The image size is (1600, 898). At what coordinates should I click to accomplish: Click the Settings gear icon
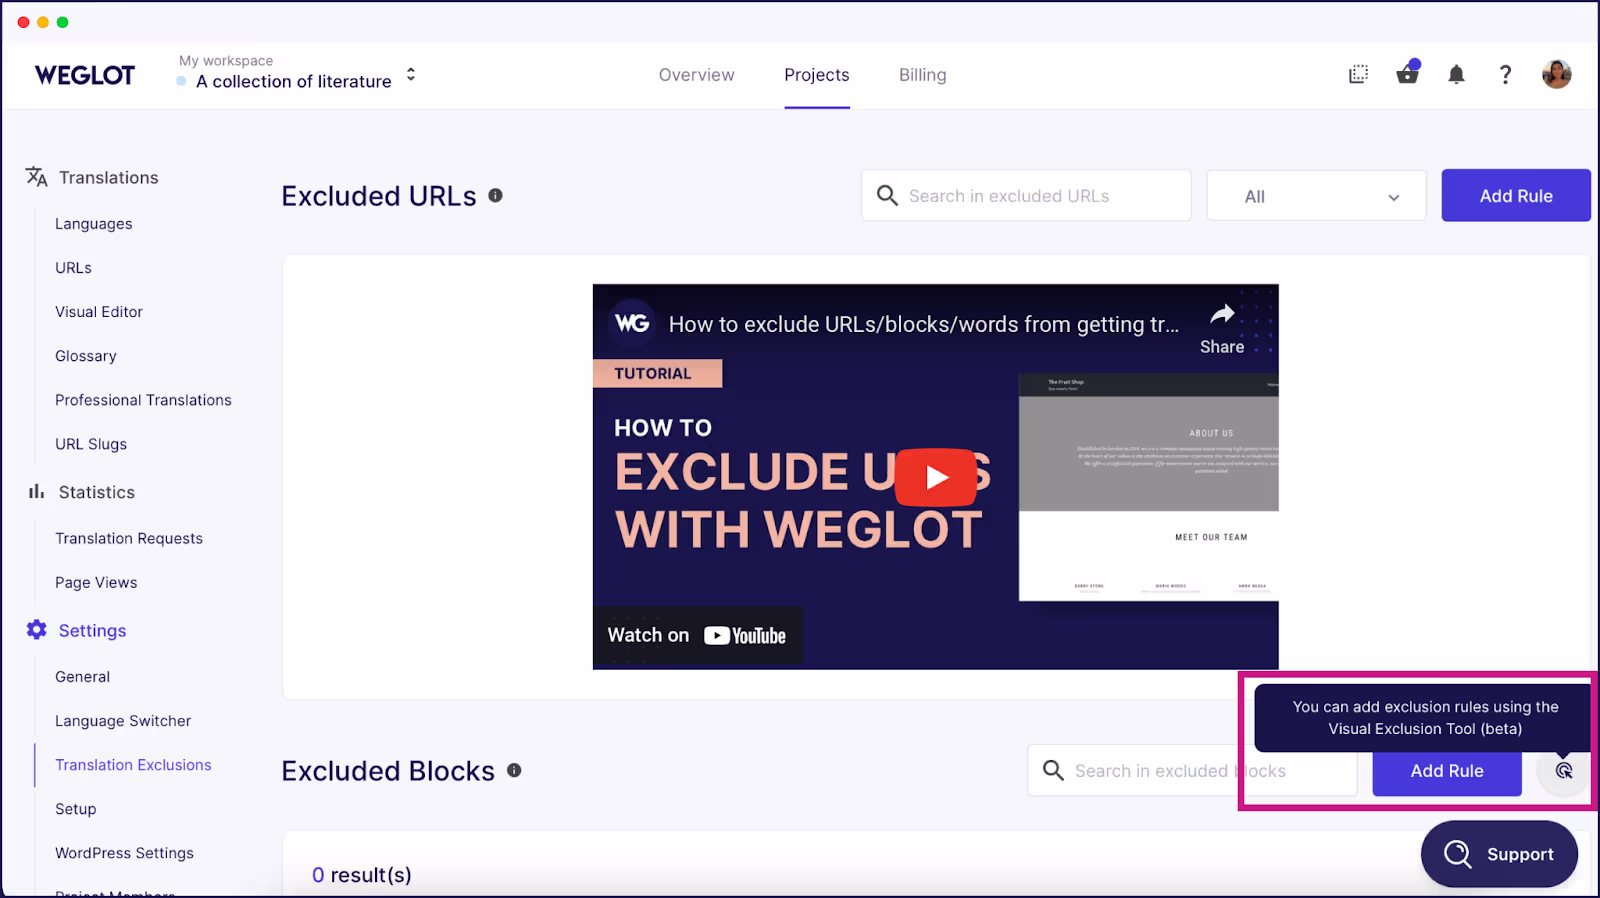[x=37, y=630]
